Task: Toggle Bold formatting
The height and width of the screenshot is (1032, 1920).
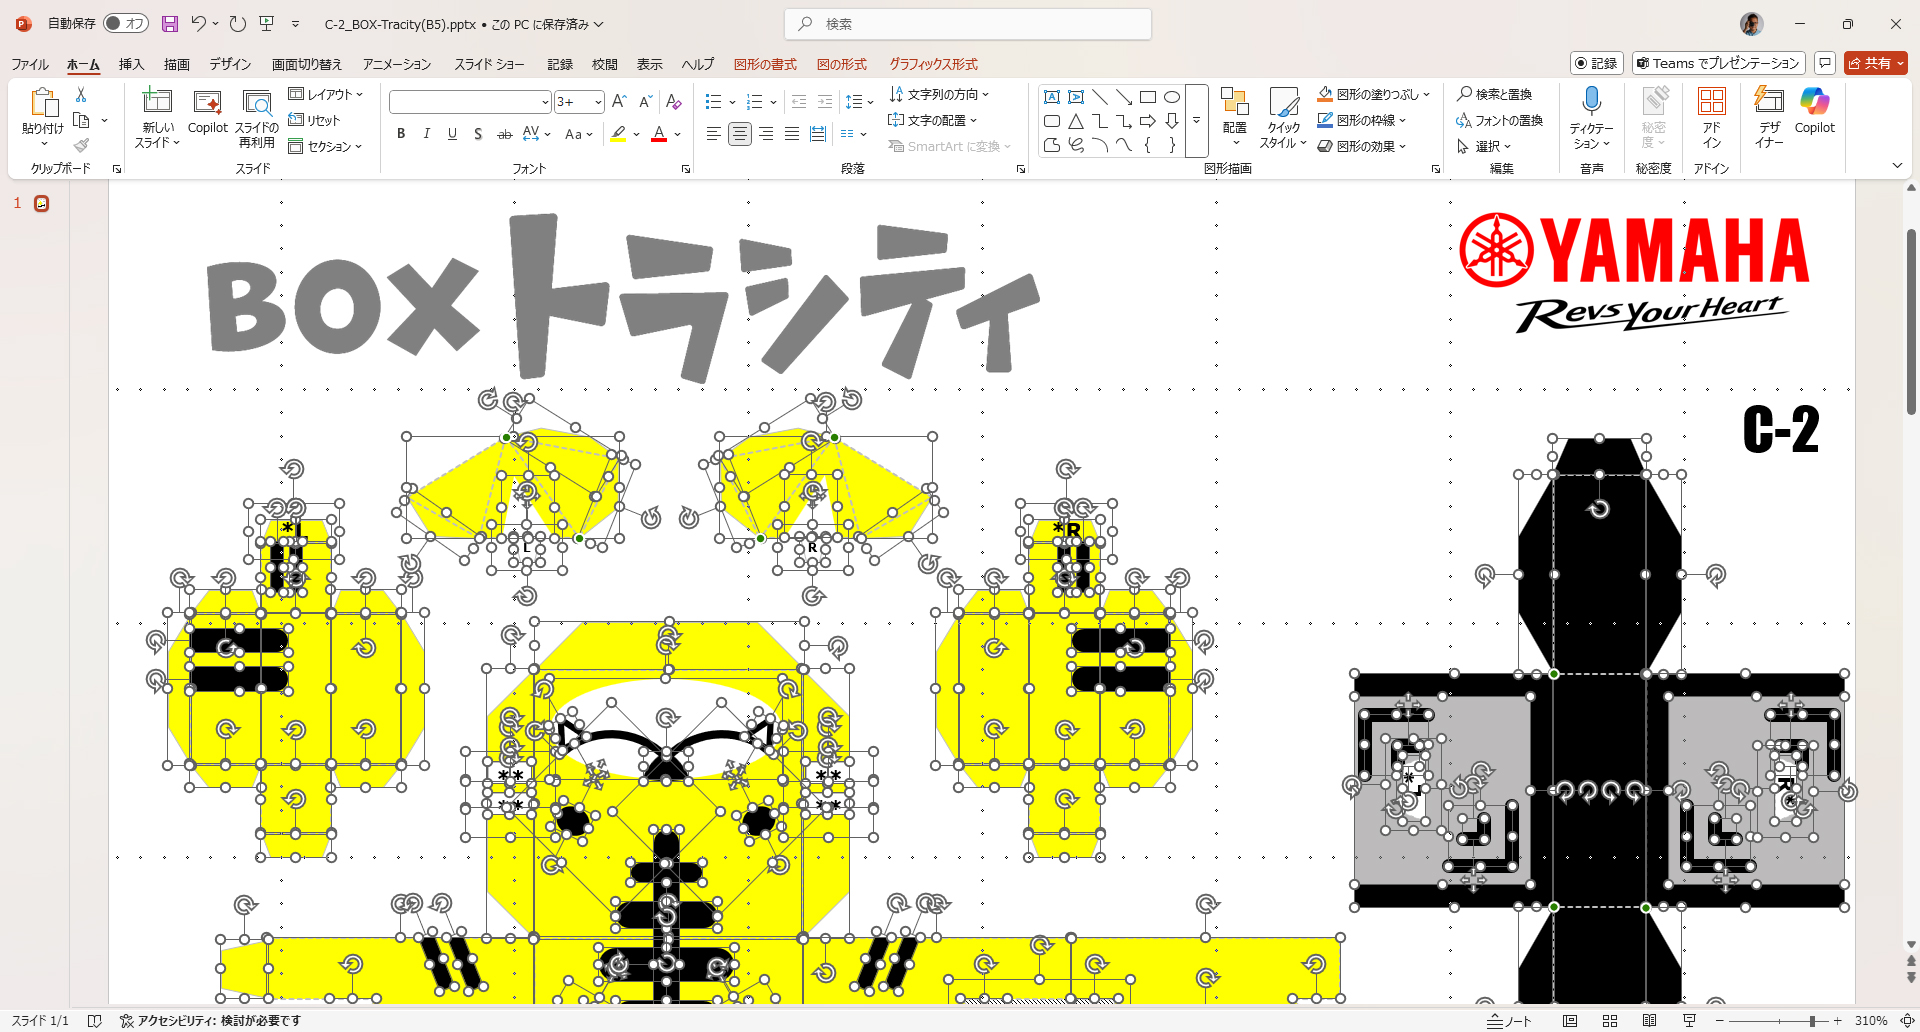Action: click(401, 134)
